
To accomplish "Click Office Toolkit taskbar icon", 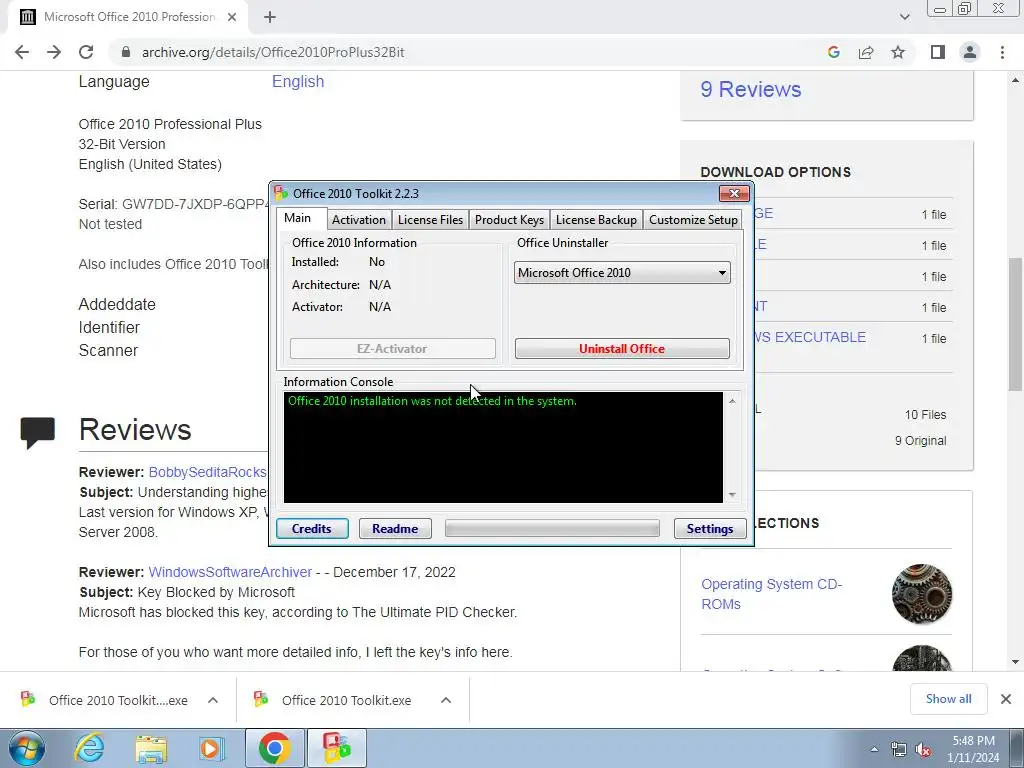I will coord(336,748).
